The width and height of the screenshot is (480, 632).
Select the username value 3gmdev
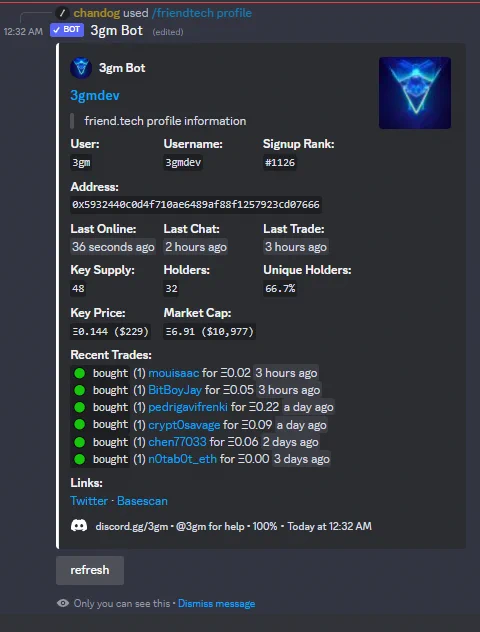[183, 162]
